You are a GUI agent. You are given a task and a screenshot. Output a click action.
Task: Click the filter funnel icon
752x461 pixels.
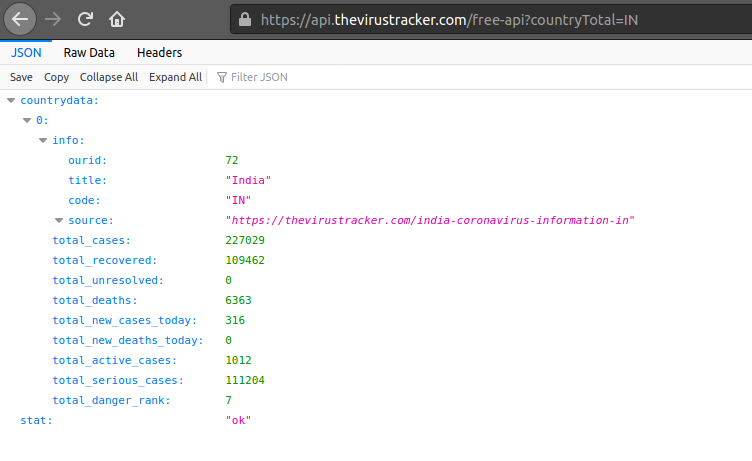222,77
